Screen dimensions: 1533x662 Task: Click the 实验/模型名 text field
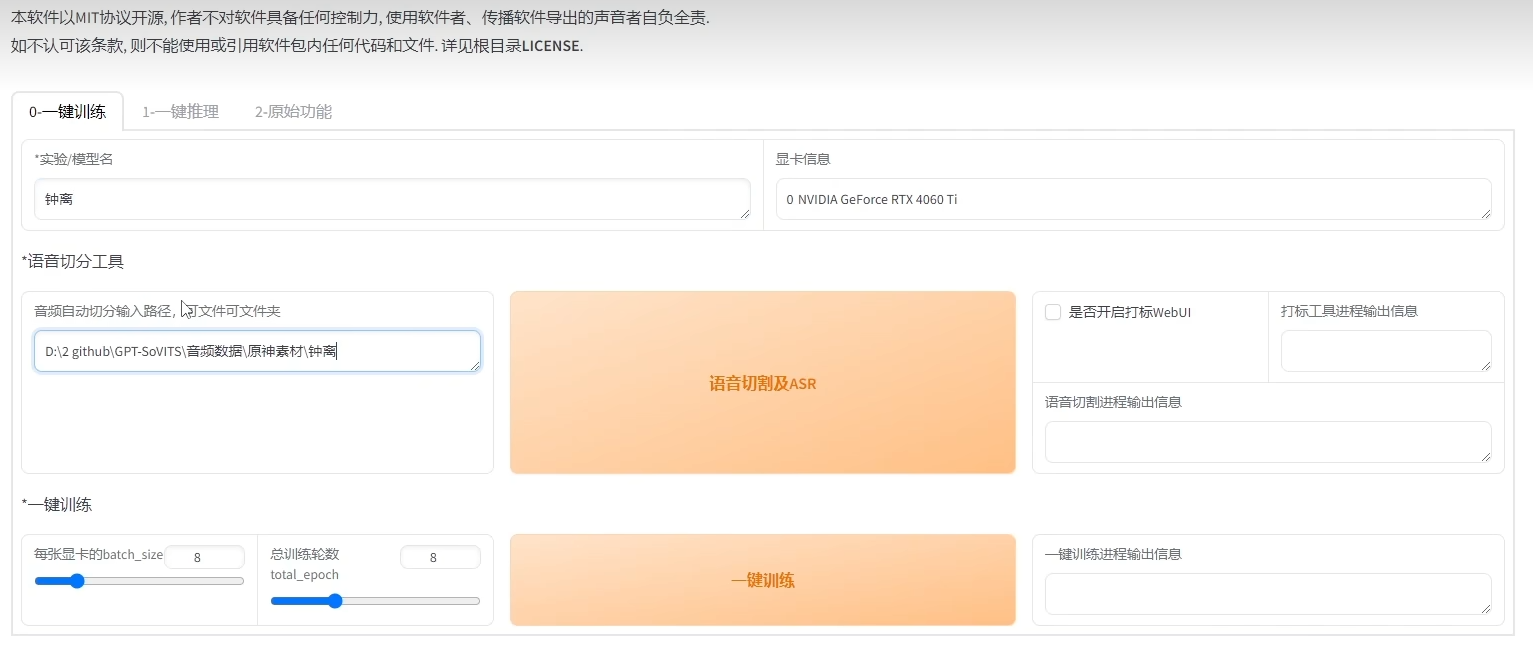(390, 199)
